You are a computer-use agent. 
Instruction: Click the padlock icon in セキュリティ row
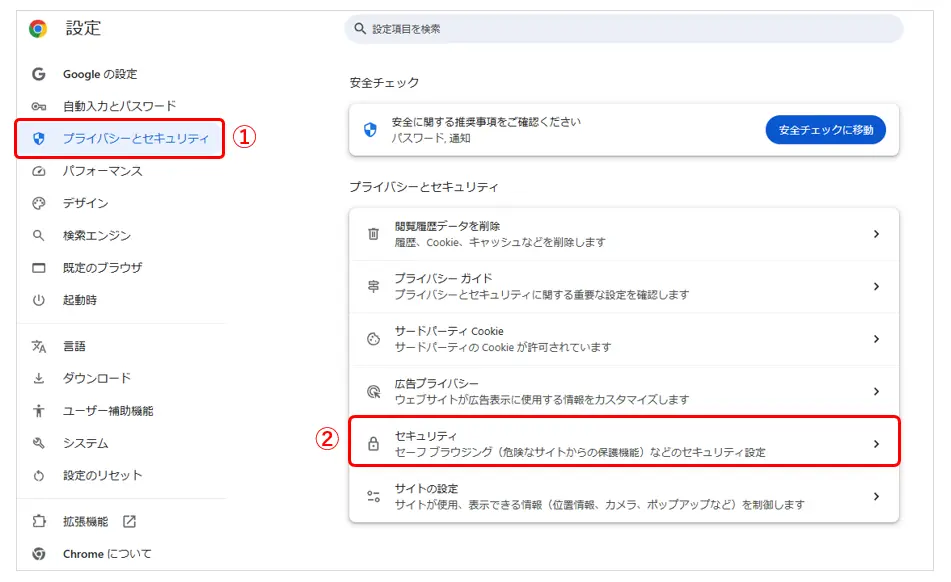pyautogui.click(x=373, y=444)
